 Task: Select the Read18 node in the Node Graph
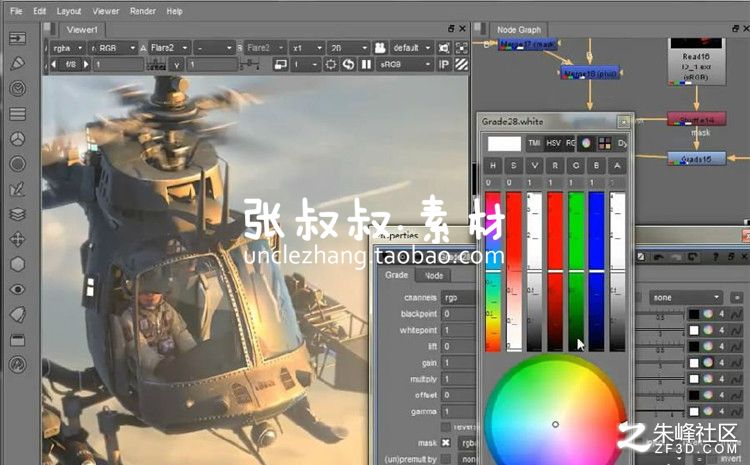coord(696,61)
